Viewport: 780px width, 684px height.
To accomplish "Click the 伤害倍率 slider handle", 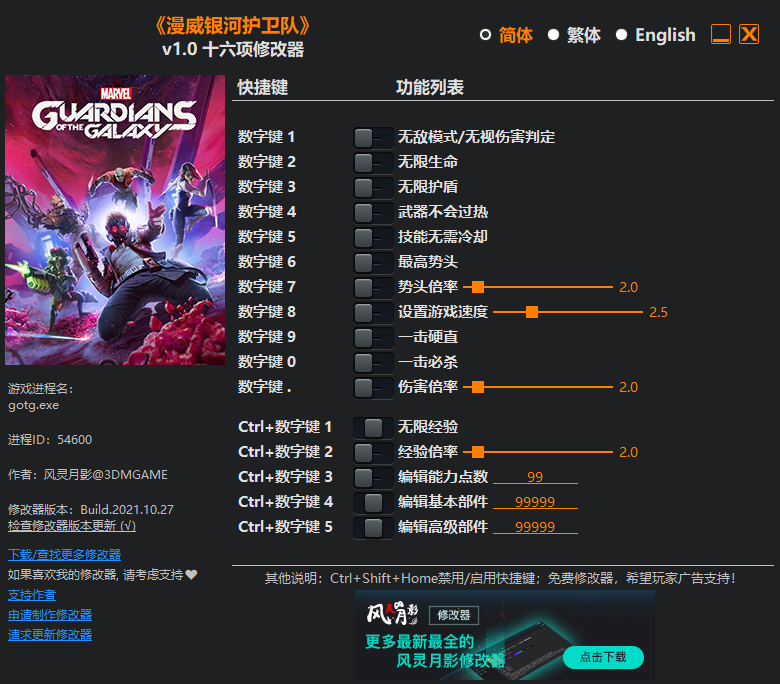I will (x=478, y=387).
